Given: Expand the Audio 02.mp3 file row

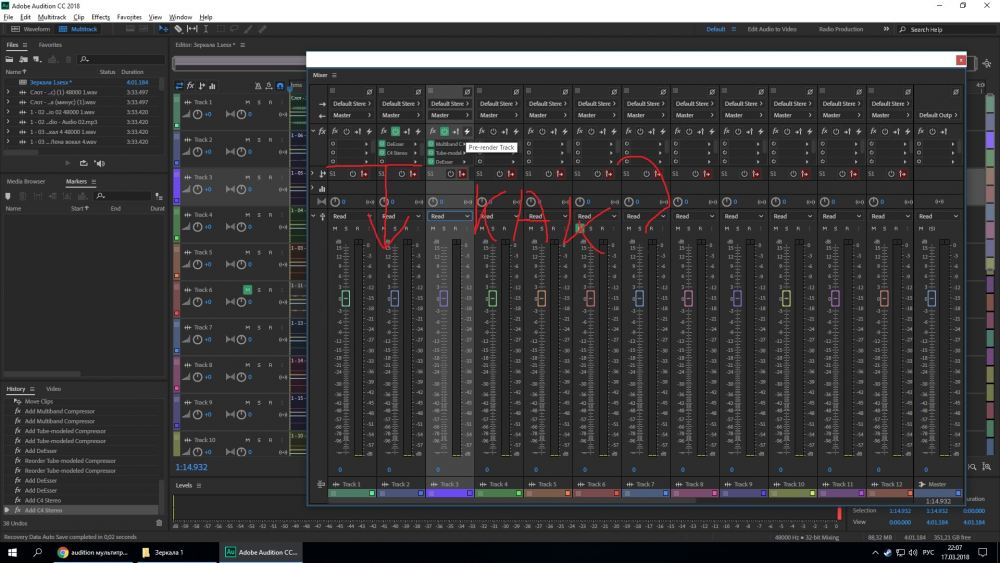Looking at the screenshot, I should (x=8, y=122).
